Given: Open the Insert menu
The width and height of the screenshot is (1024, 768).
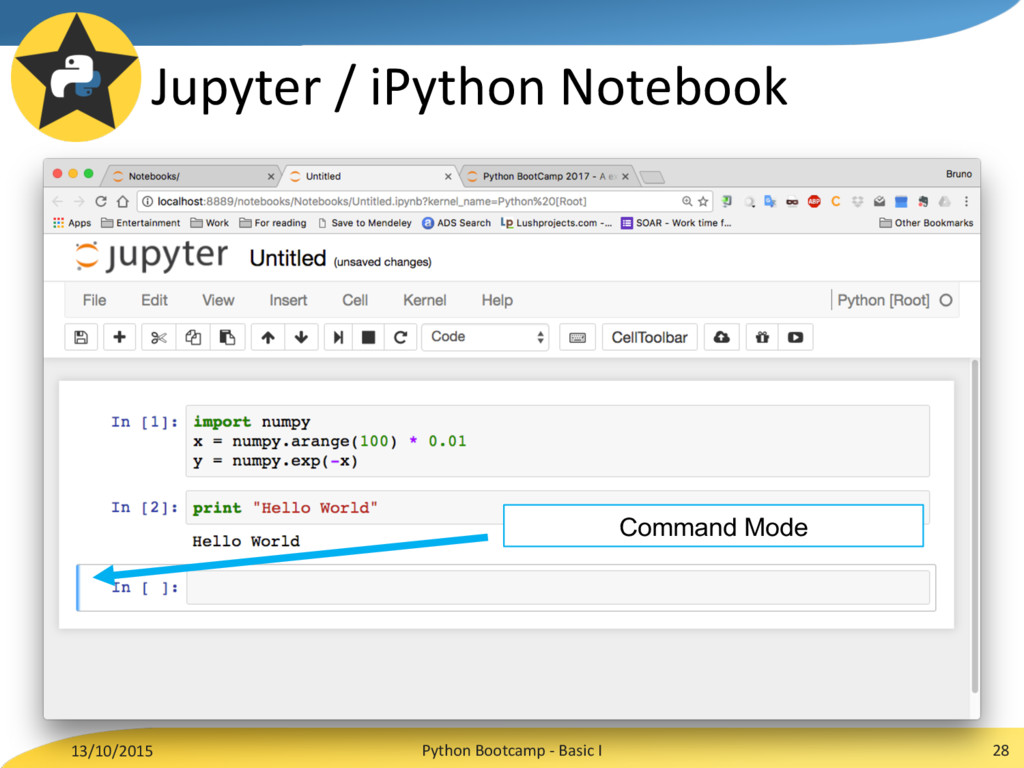Looking at the screenshot, I should (x=288, y=300).
